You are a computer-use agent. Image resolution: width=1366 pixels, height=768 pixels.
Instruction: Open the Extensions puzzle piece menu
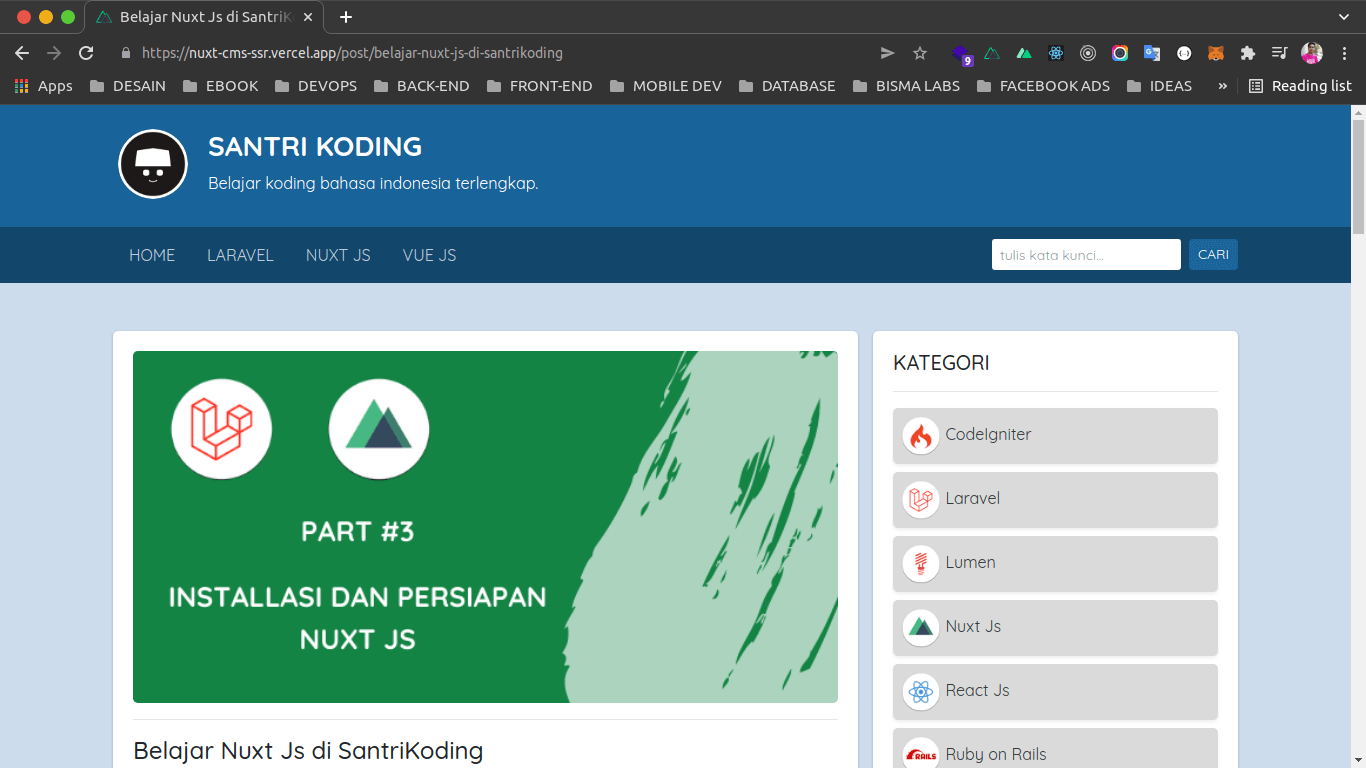(x=1248, y=53)
